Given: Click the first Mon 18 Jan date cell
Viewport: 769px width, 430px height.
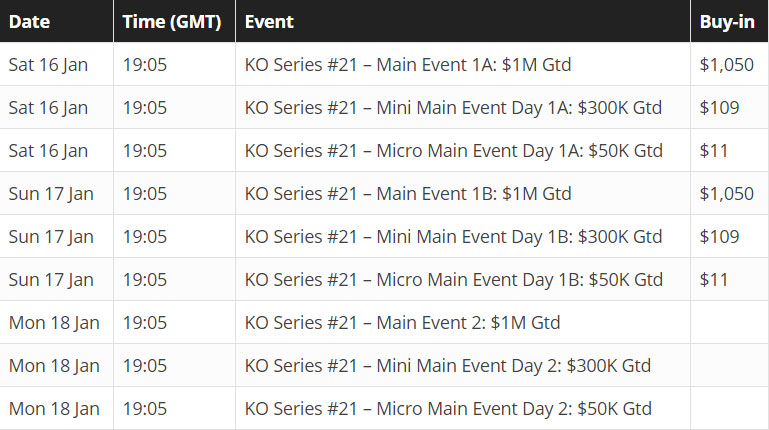Looking at the screenshot, I should (x=54, y=323).
